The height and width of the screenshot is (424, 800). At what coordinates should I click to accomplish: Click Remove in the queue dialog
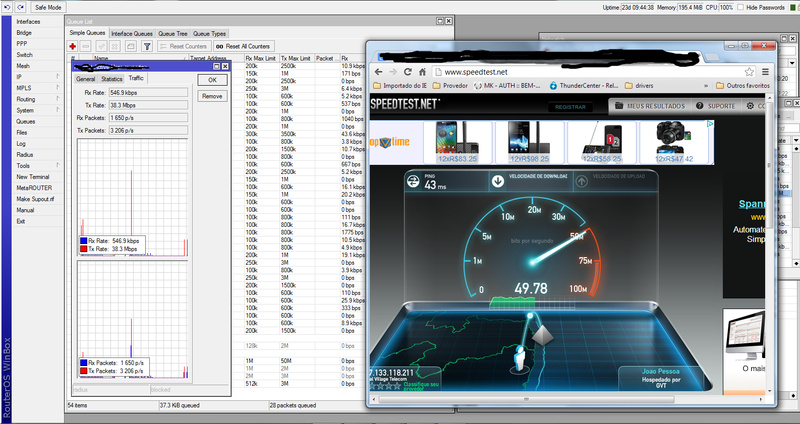212,96
